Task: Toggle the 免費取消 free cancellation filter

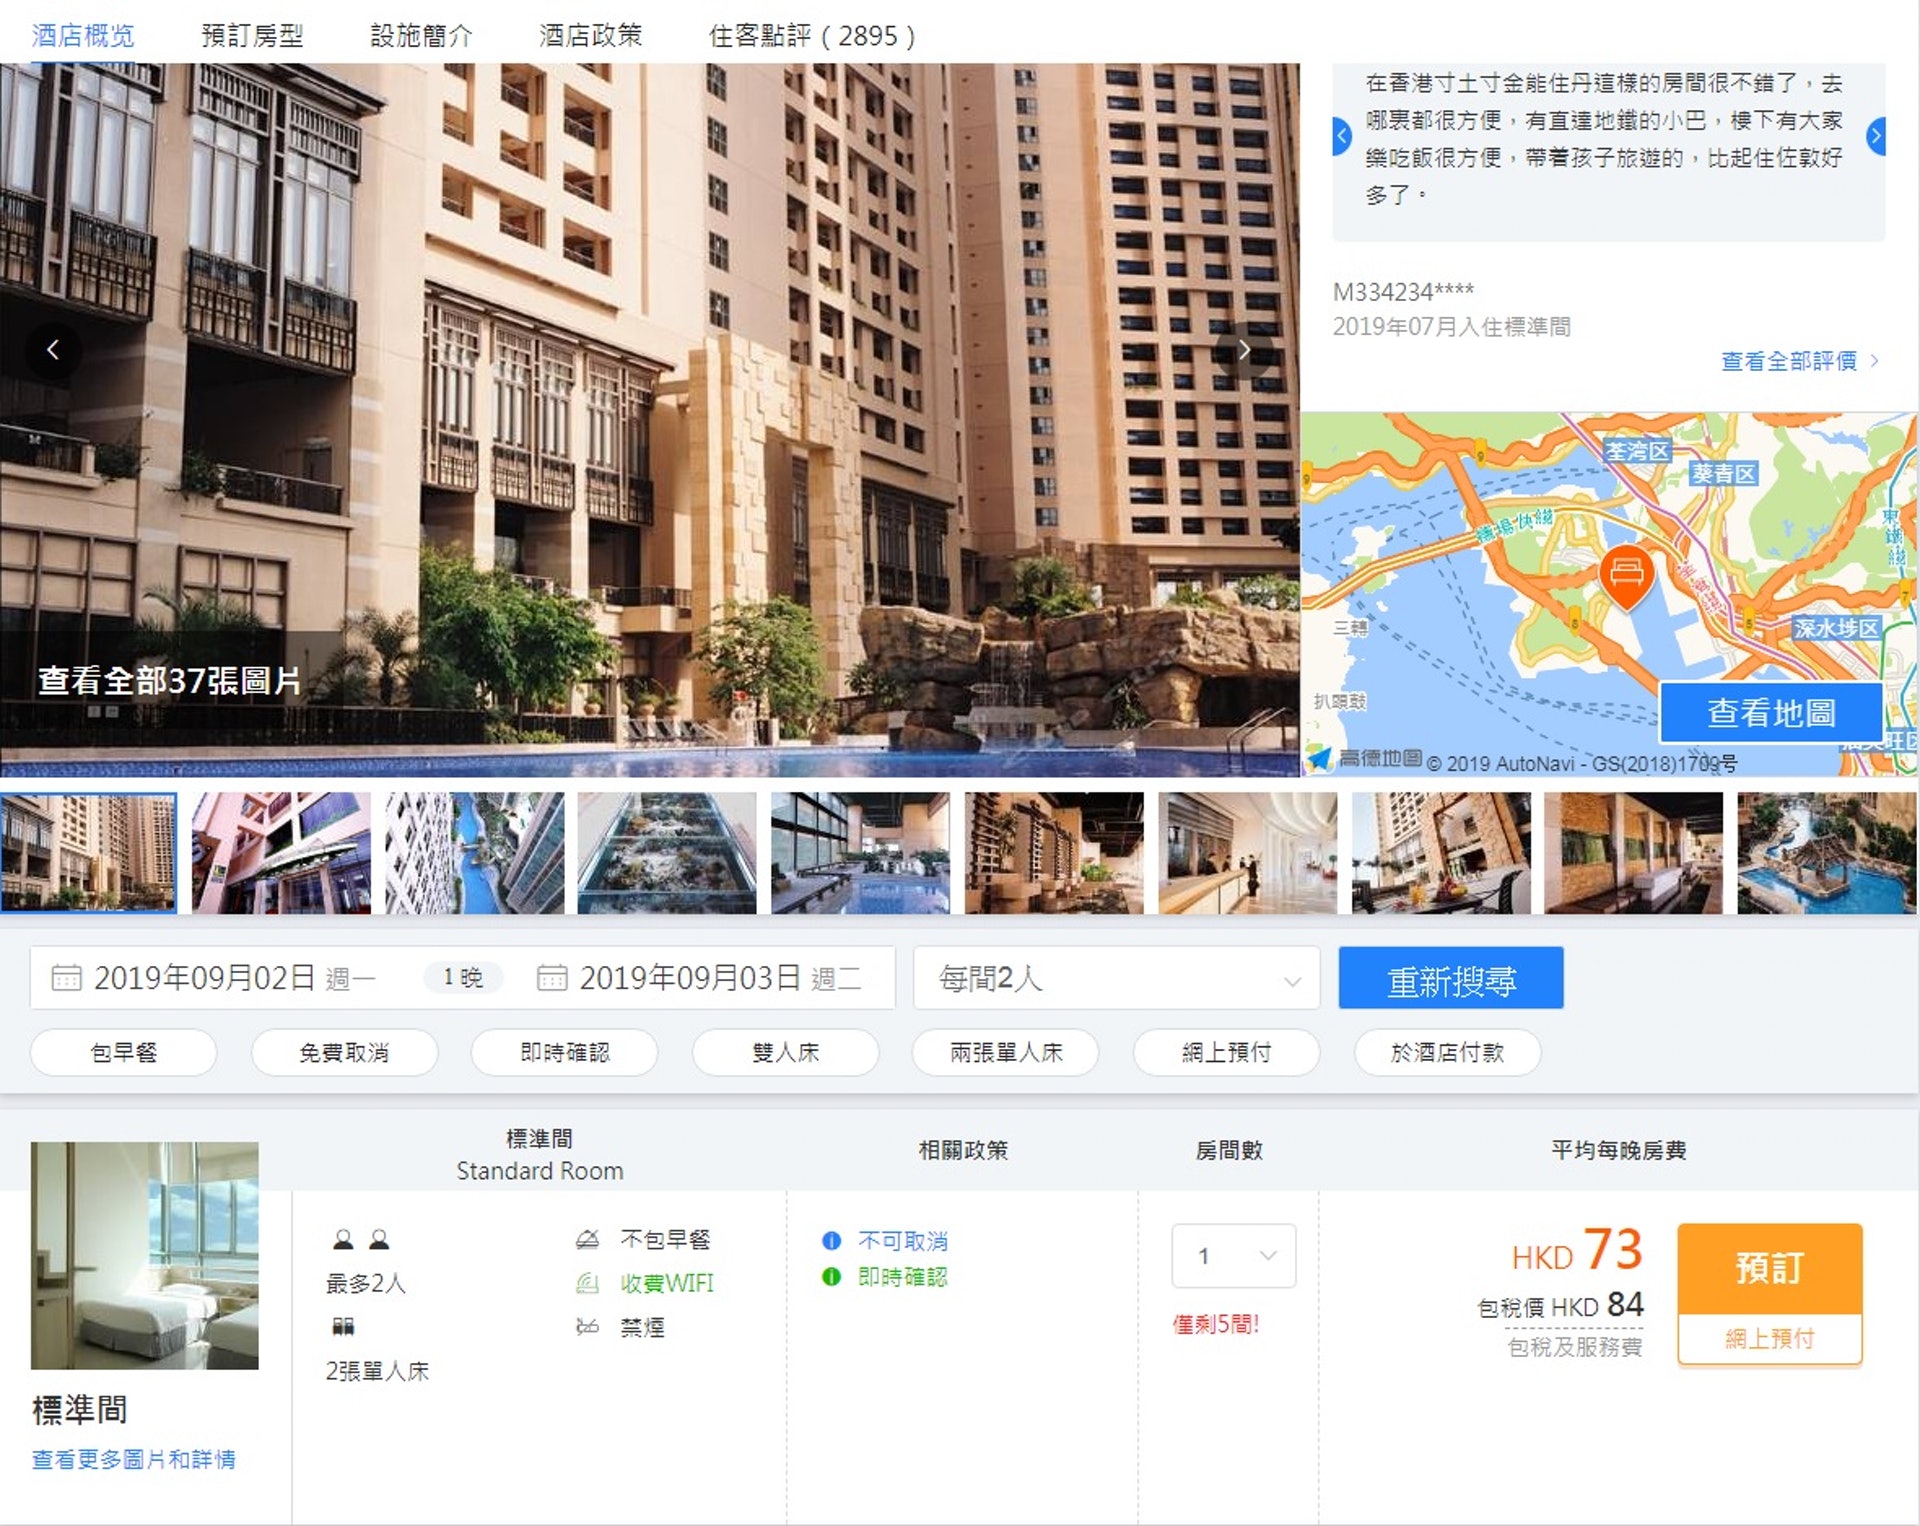Action: [x=344, y=1052]
